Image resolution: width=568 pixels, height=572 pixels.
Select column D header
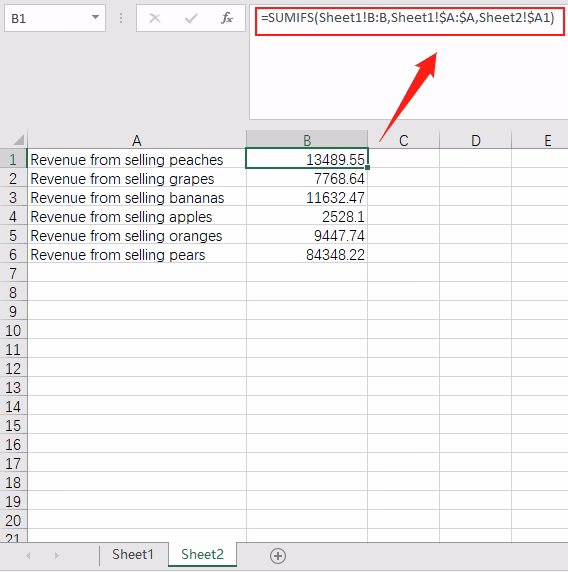pyautogui.click(x=476, y=140)
